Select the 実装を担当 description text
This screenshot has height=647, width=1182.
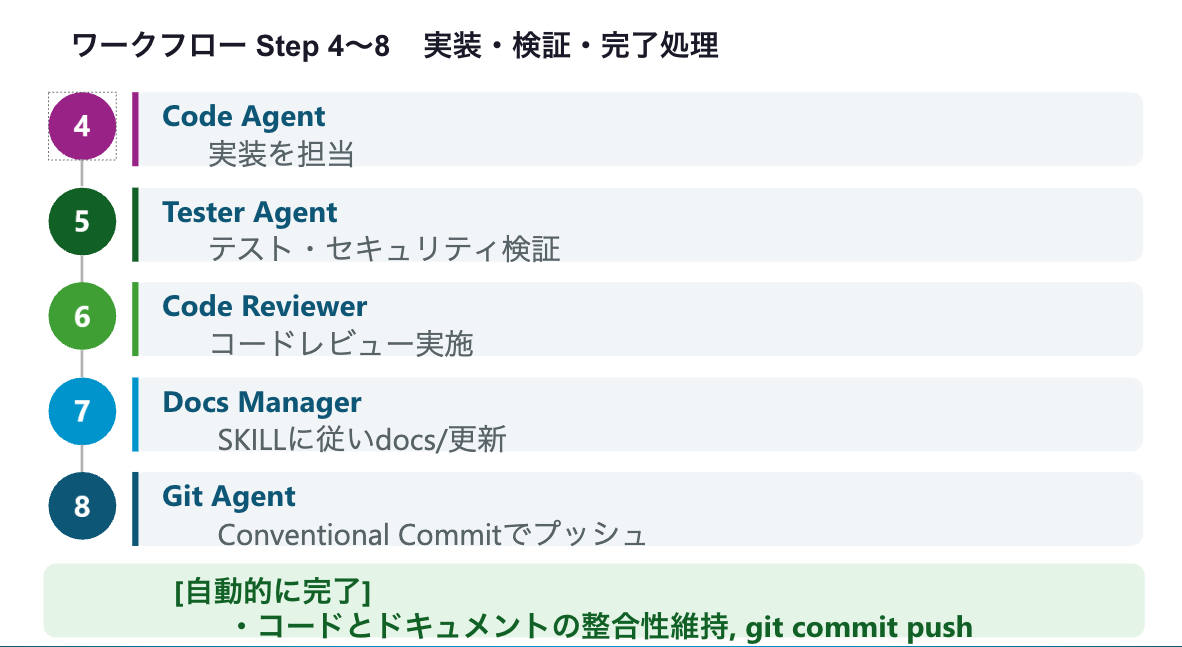tap(281, 154)
